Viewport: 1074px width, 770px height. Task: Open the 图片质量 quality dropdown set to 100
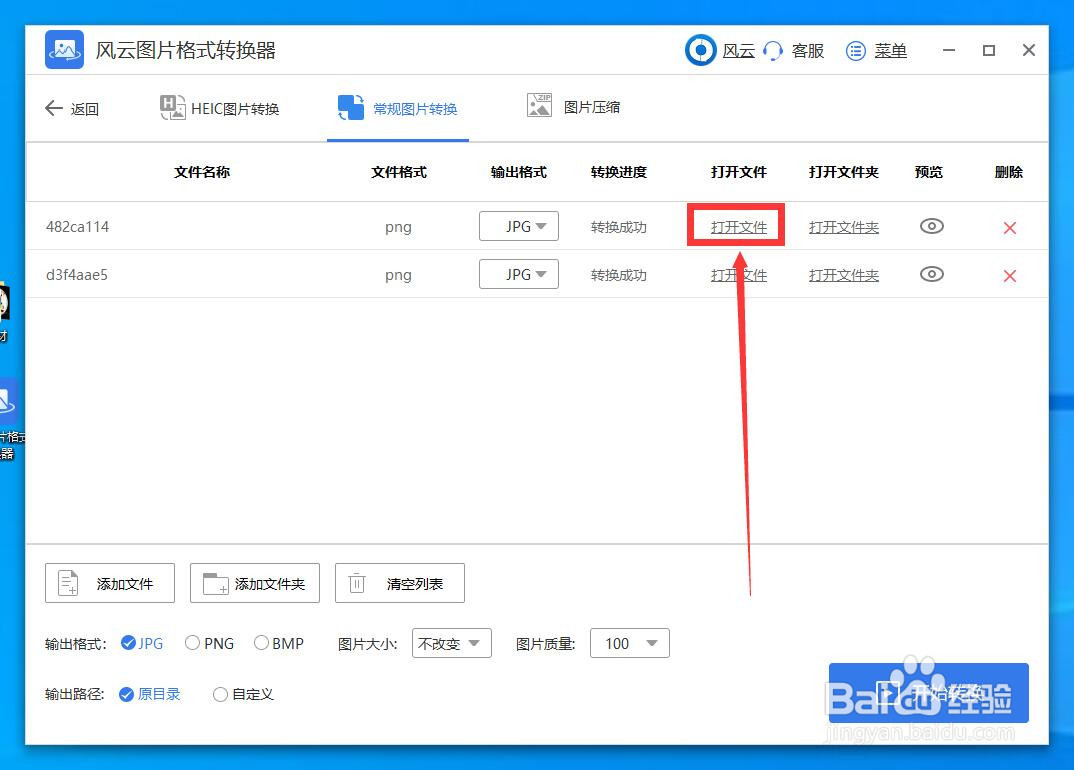630,643
